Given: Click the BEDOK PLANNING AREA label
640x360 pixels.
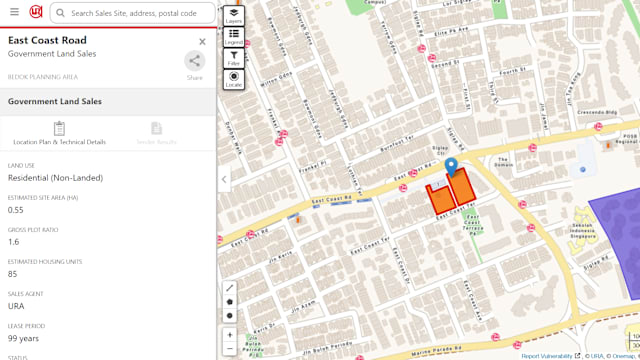Looking at the screenshot, I should [43, 77].
